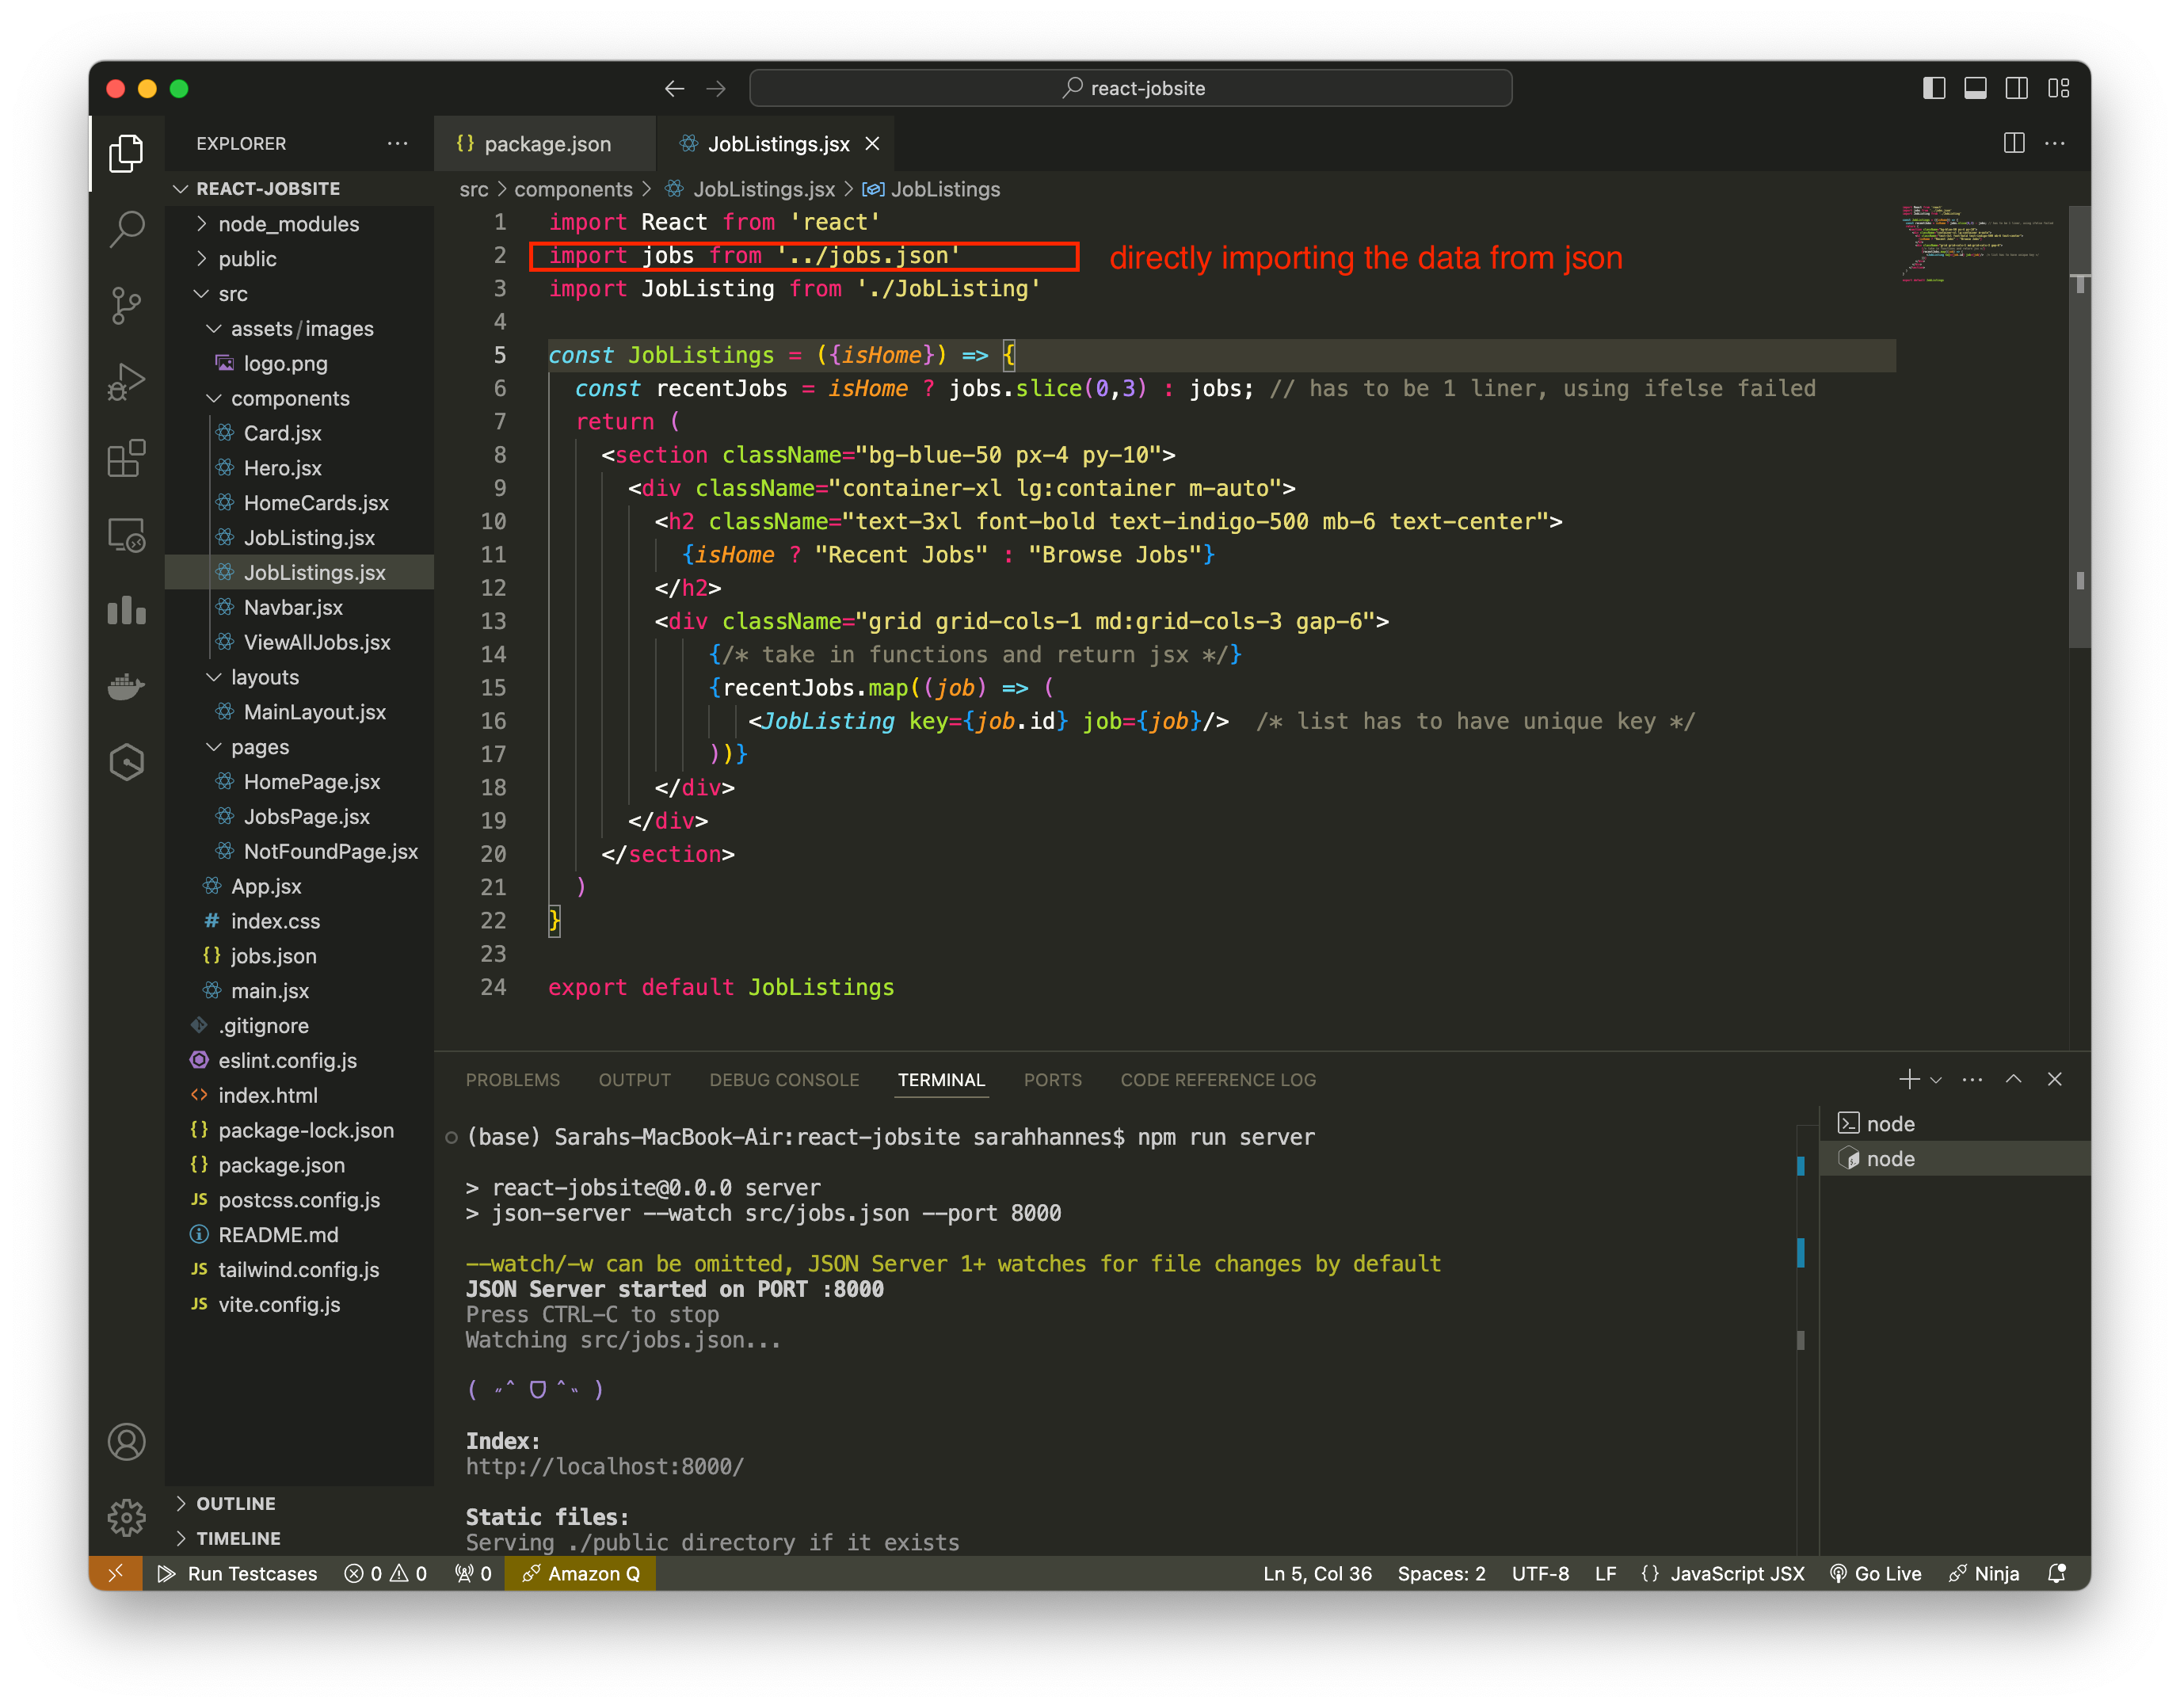
Task: Click the errors and warnings counter
Action: click(386, 1573)
